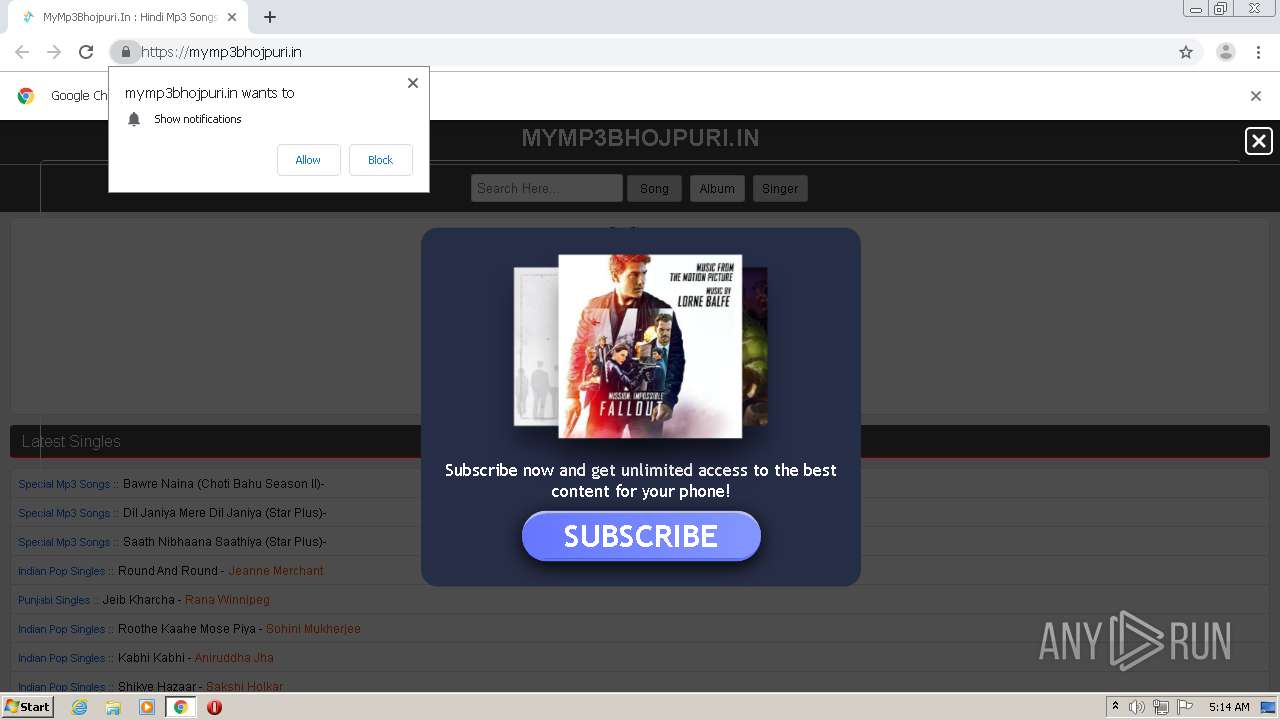This screenshot has height=720, width=1280.
Task: Click the Latest Singles heading
Action: 71,441
